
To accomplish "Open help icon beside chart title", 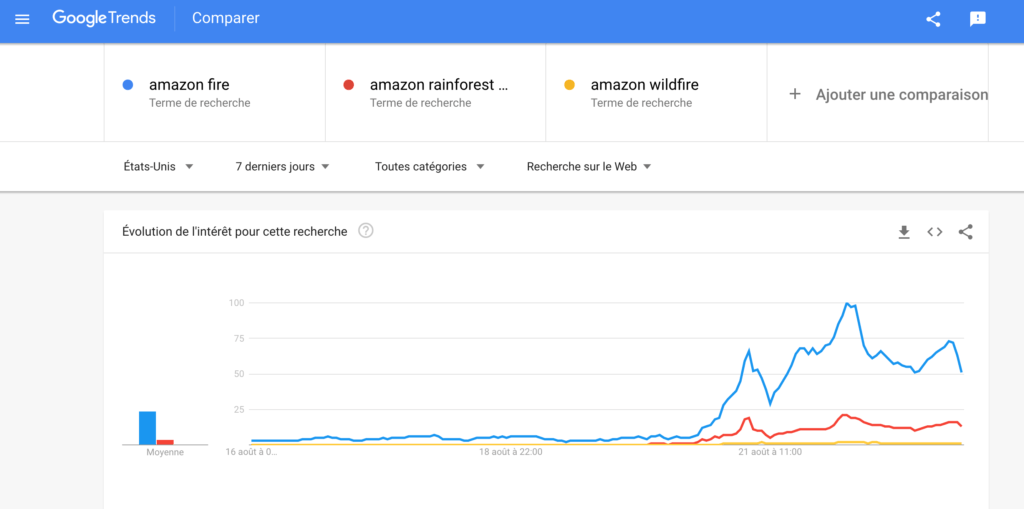I will [366, 231].
